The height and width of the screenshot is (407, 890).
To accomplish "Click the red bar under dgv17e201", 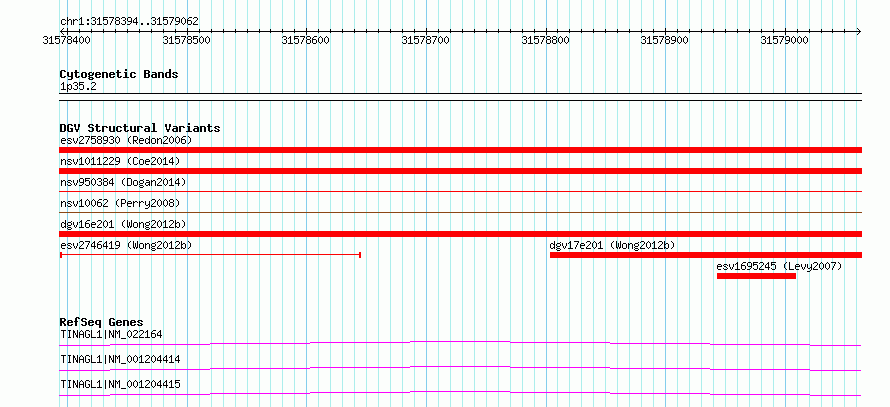I will 706,255.
